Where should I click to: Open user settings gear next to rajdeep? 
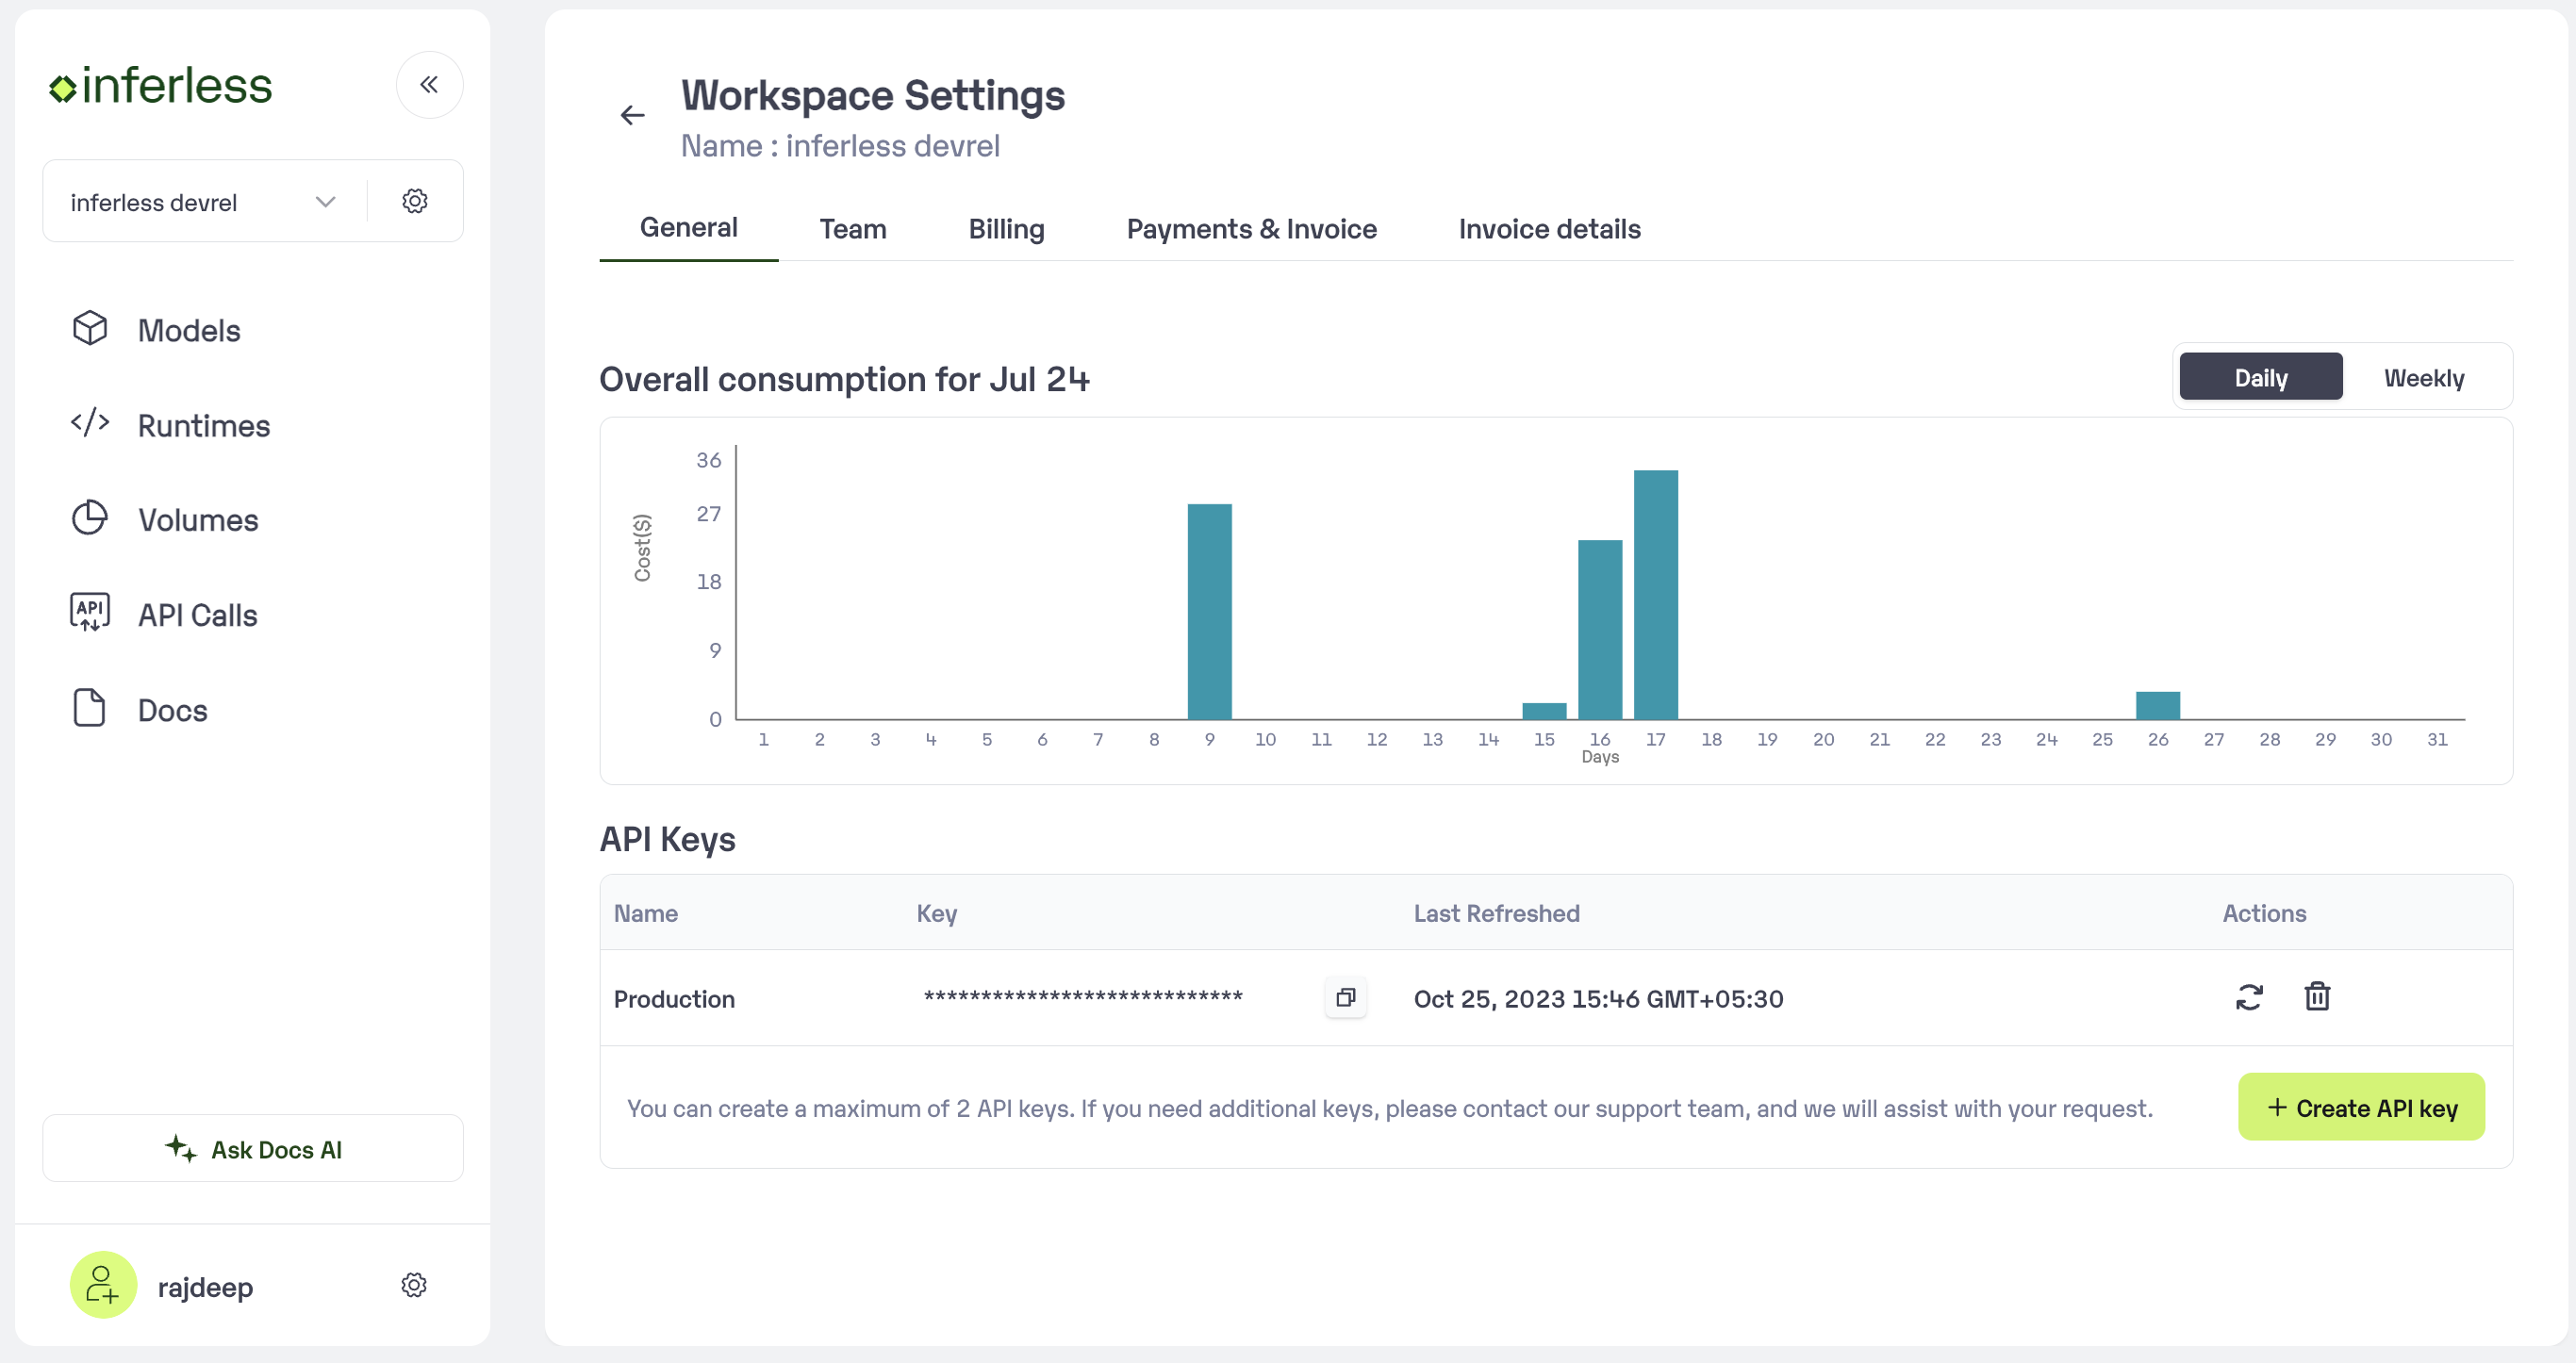click(x=413, y=1285)
